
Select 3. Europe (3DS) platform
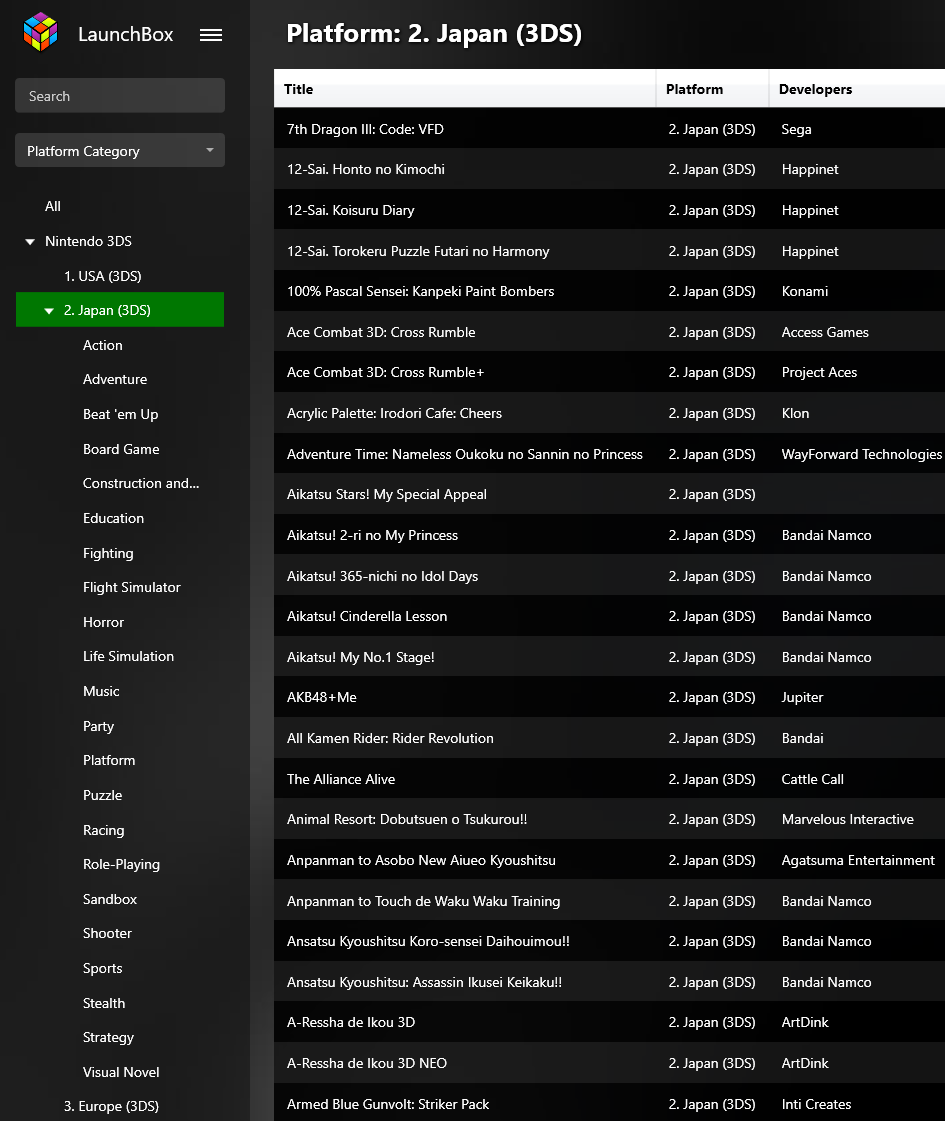(111, 1106)
